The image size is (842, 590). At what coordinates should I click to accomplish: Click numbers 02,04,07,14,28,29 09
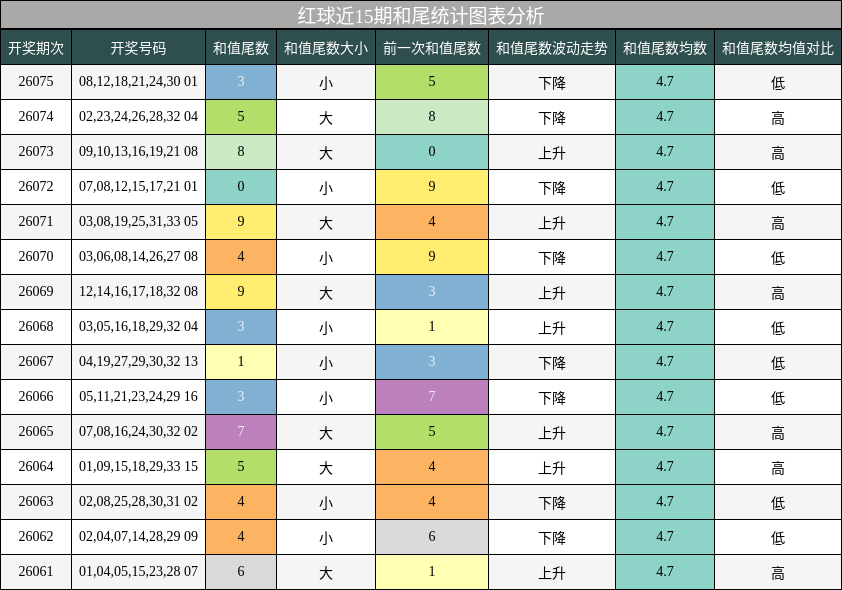[x=139, y=536]
